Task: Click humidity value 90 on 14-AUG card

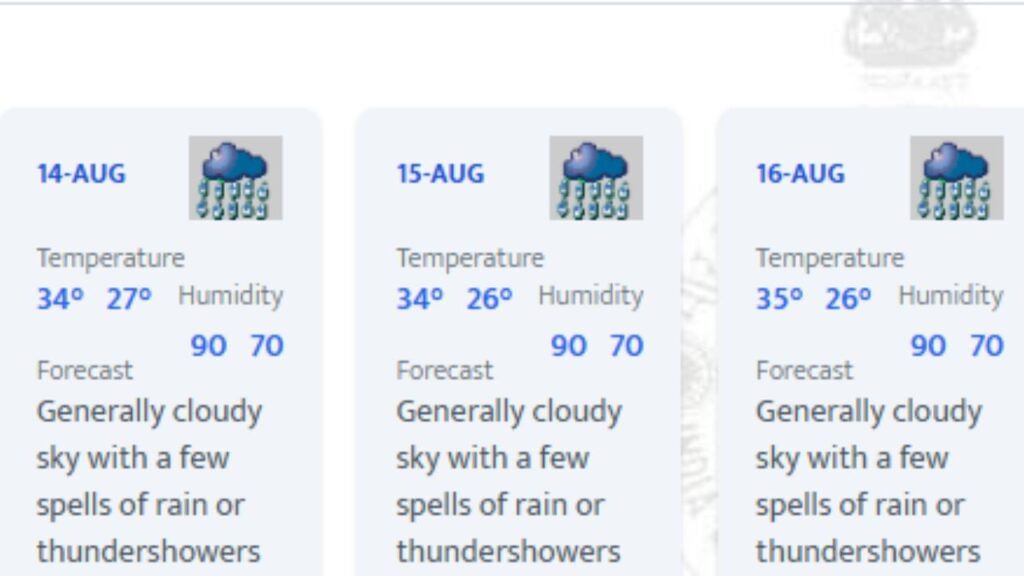Action: [x=208, y=345]
